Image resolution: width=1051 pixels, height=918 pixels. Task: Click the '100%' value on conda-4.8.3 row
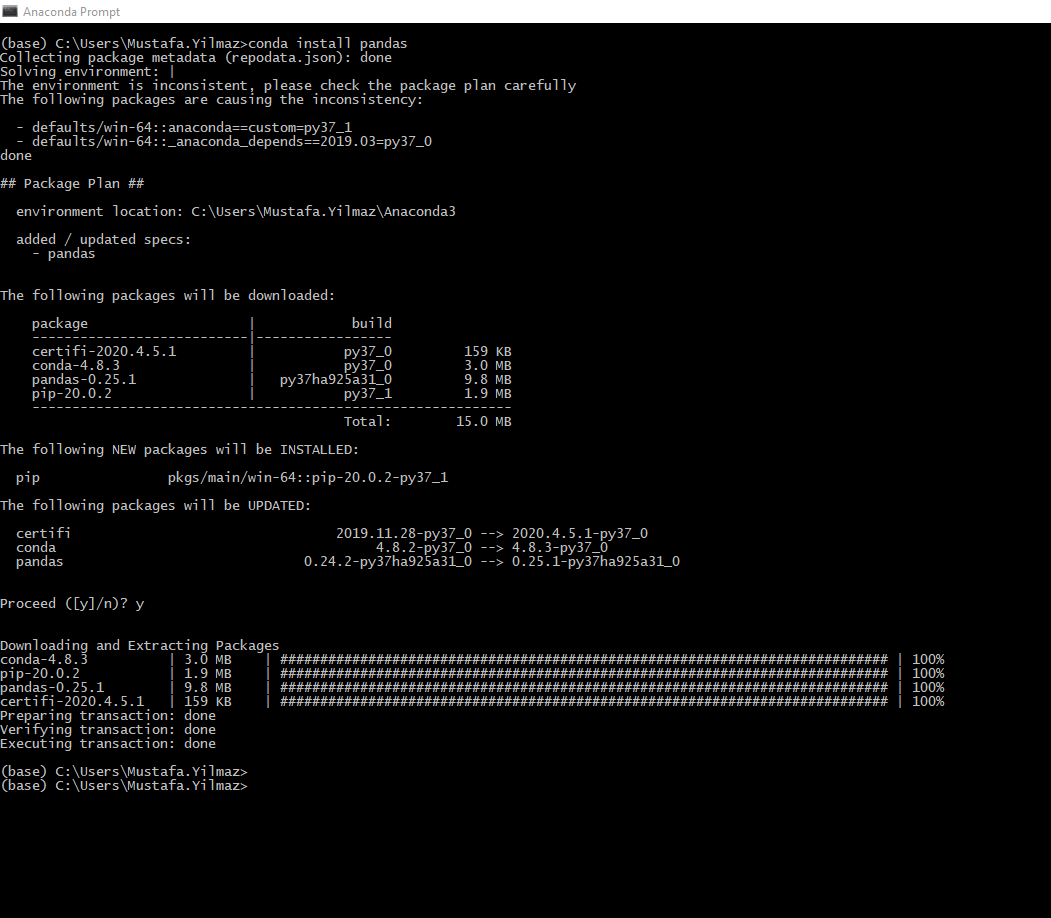coord(928,659)
